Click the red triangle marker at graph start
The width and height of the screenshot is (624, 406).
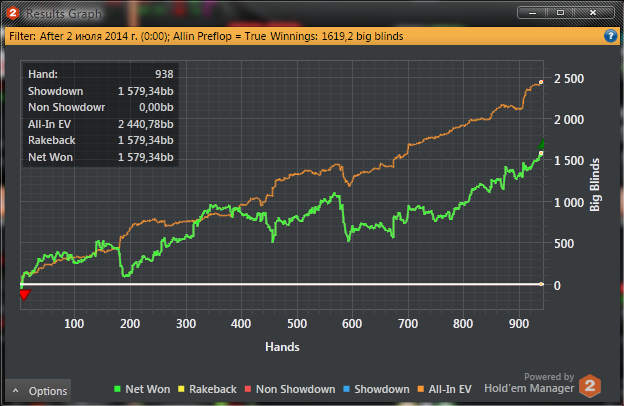[x=25, y=295]
